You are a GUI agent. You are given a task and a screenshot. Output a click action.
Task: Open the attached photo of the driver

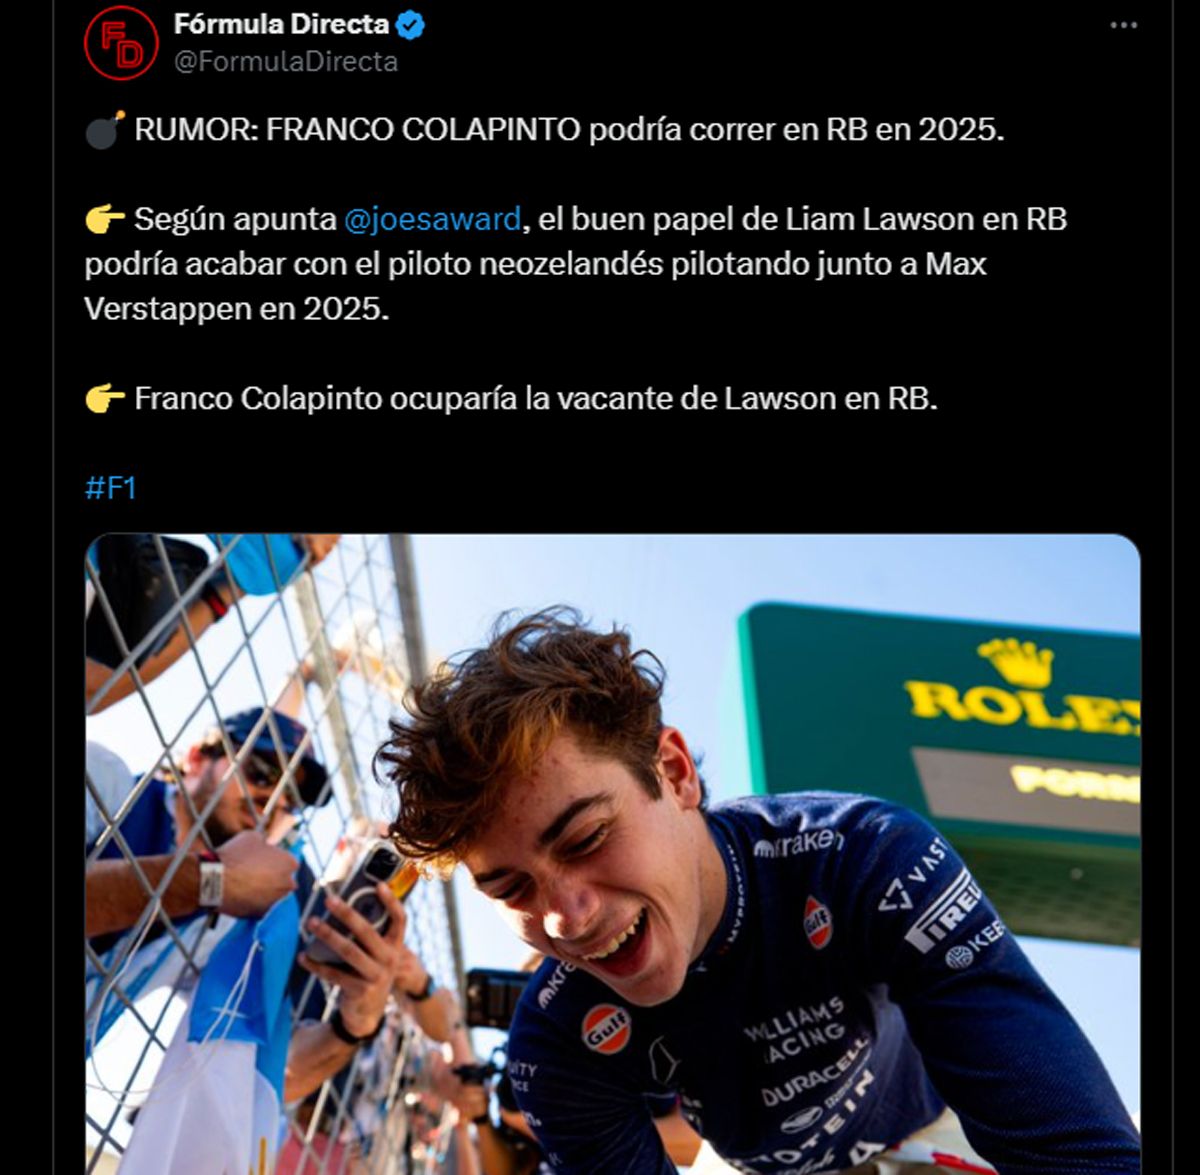pyautogui.click(x=612, y=854)
